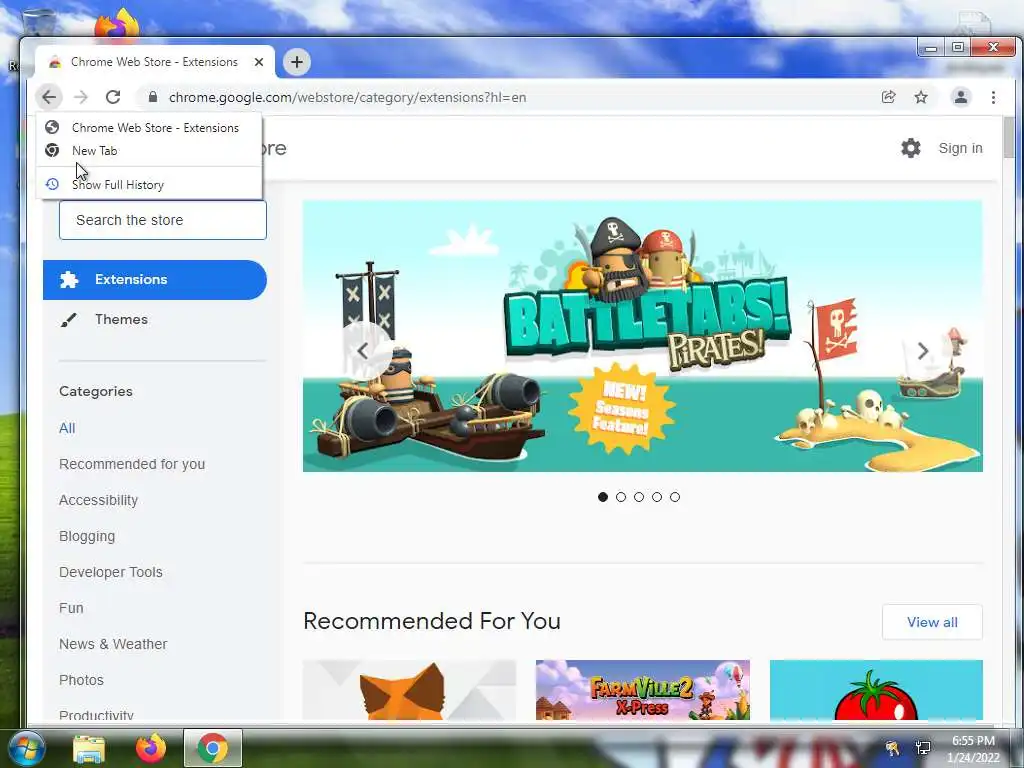Click the Forward navigation arrow
The width and height of the screenshot is (1024, 768).
(81, 97)
